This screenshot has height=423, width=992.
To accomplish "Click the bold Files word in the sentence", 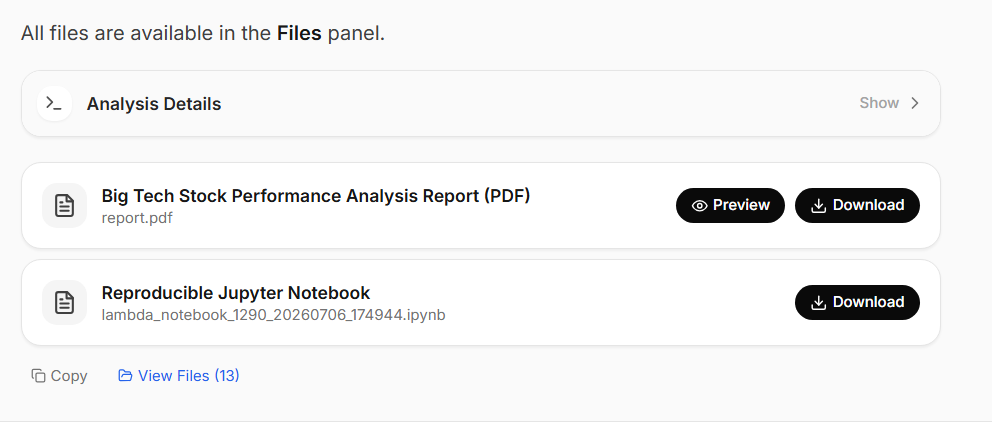I will 299,33.
